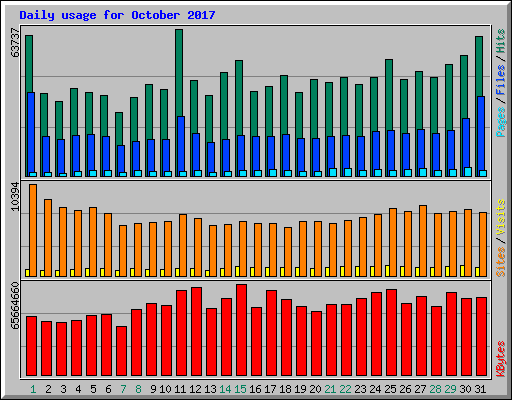Select the tallest red KBytes bar for day 15
Viewport: 512px width, 400px height.
pyautogui.click(x=241, y=330)
